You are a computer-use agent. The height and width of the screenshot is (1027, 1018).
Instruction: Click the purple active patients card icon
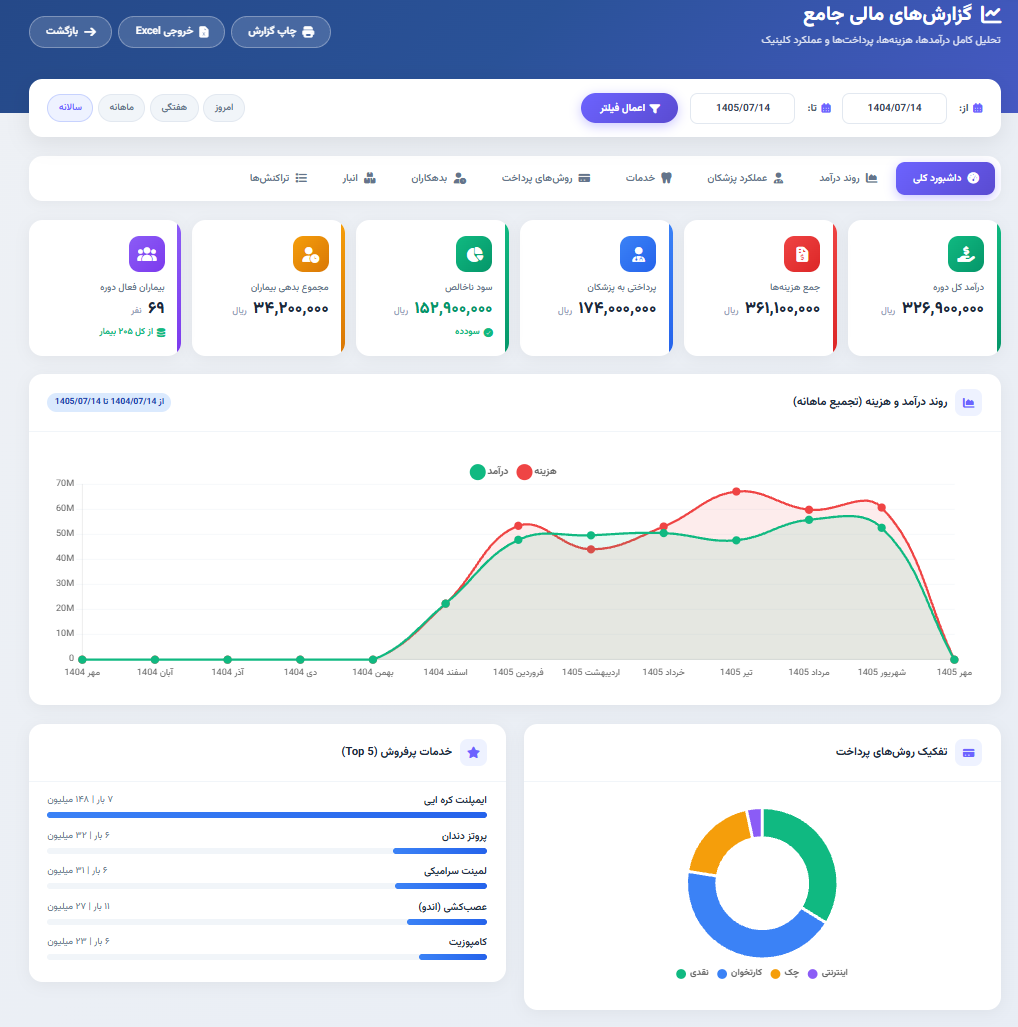(x=147, y=254)
